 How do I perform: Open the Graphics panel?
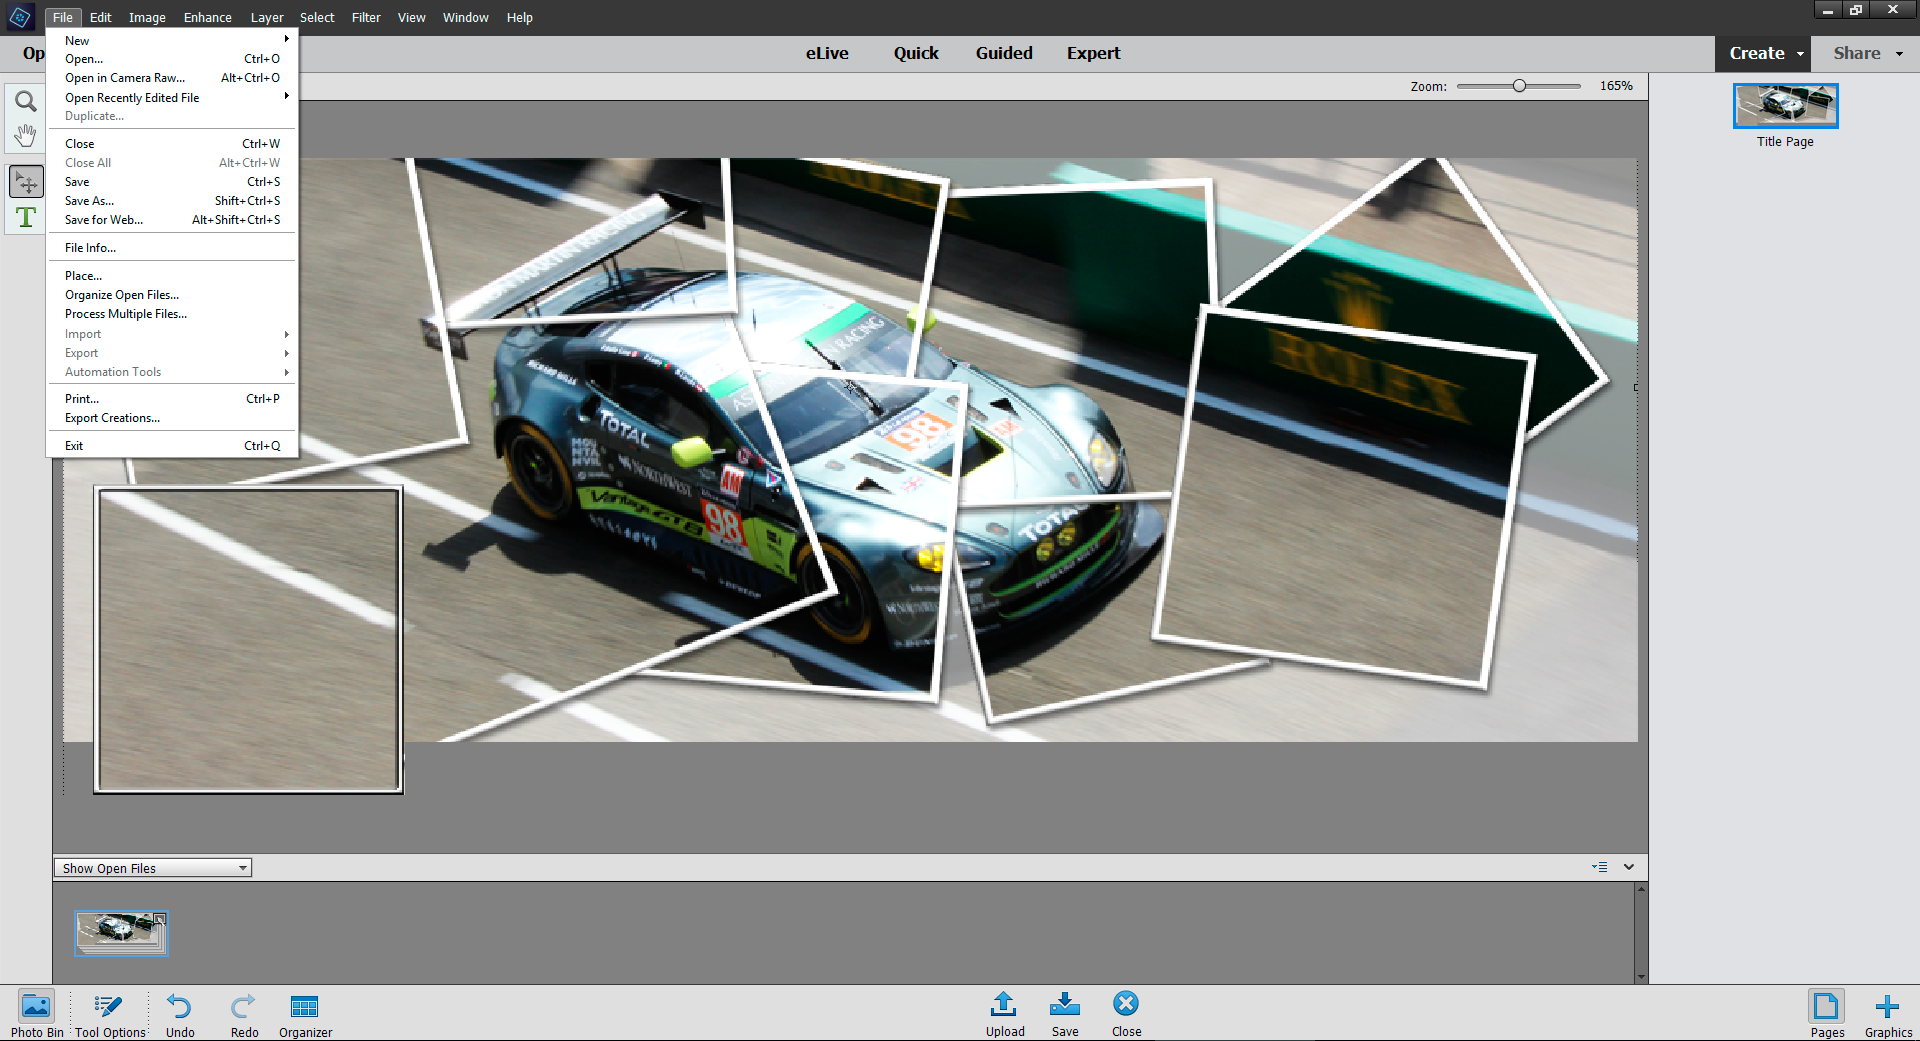tap(1887, 1006)
